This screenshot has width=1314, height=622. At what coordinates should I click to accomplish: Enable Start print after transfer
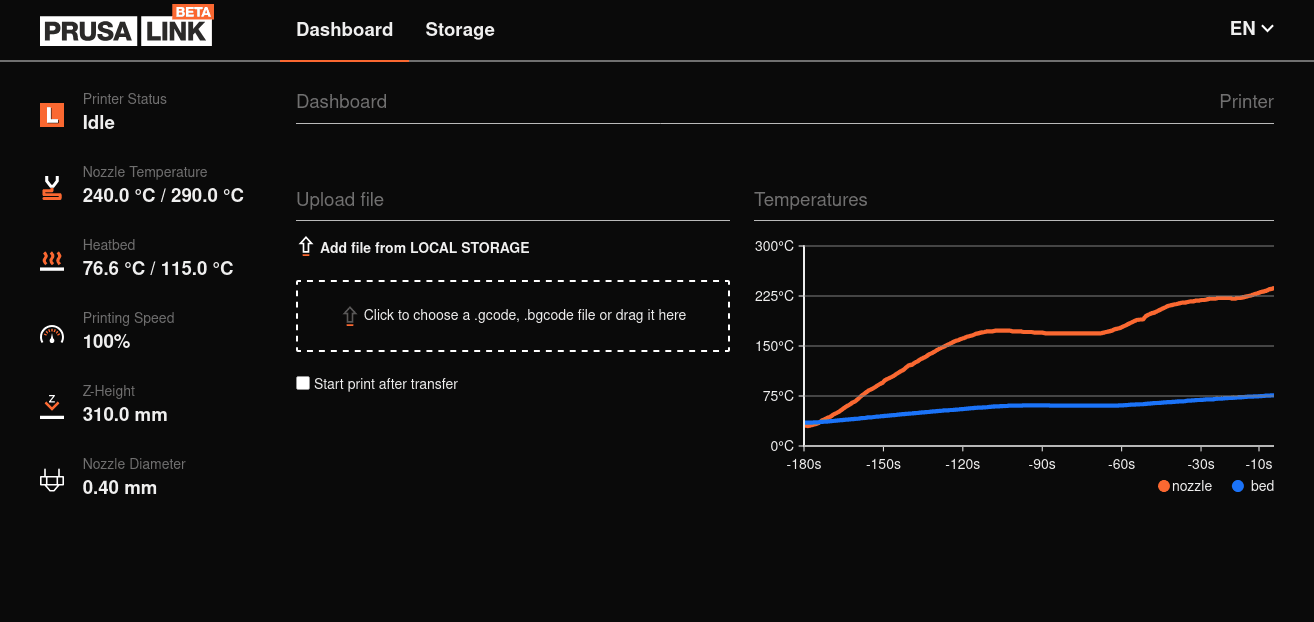coord(303,383)
